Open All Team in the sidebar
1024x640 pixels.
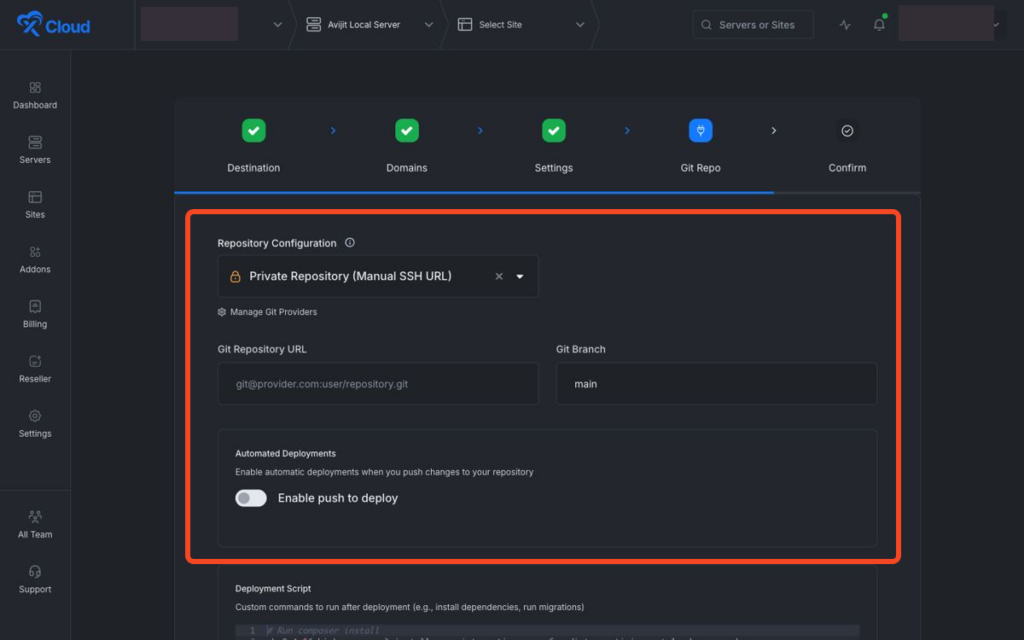tap(35, 525)
